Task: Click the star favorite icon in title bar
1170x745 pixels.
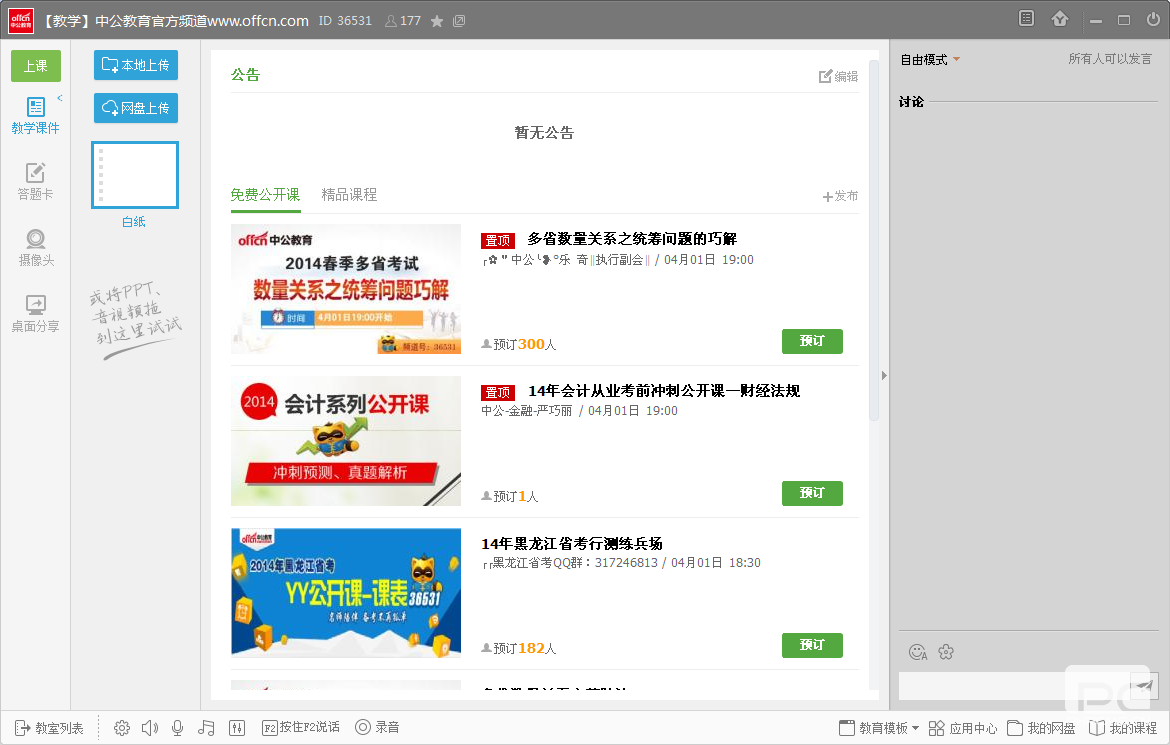Action: [437, 21]
